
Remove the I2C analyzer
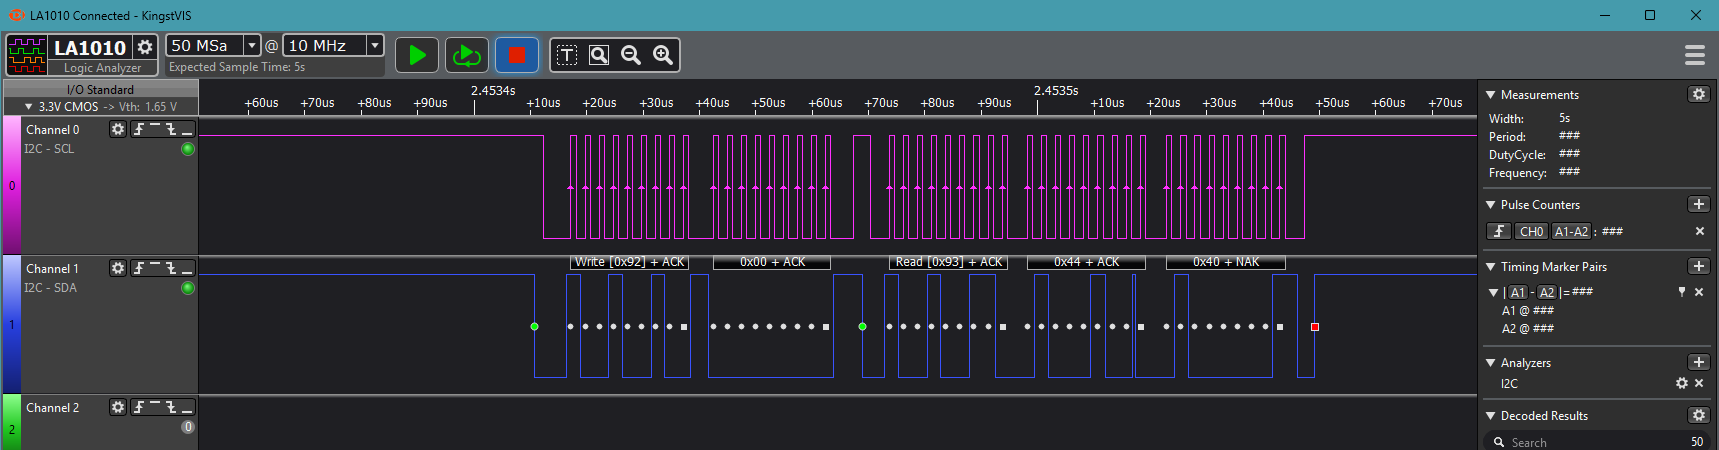tap(1699, 383)
